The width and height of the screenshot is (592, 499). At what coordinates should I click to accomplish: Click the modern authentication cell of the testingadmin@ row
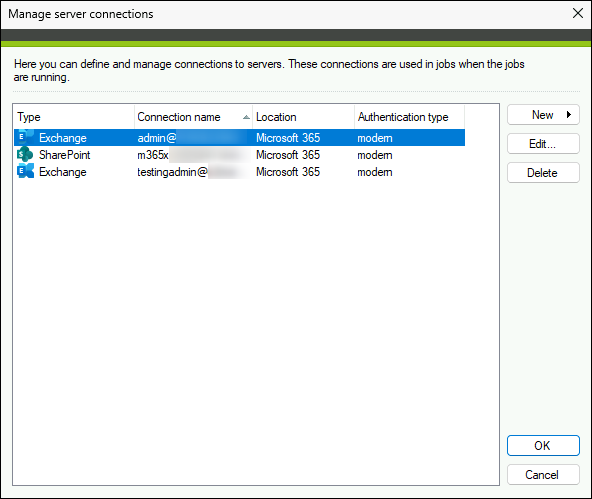click(375, 172)
